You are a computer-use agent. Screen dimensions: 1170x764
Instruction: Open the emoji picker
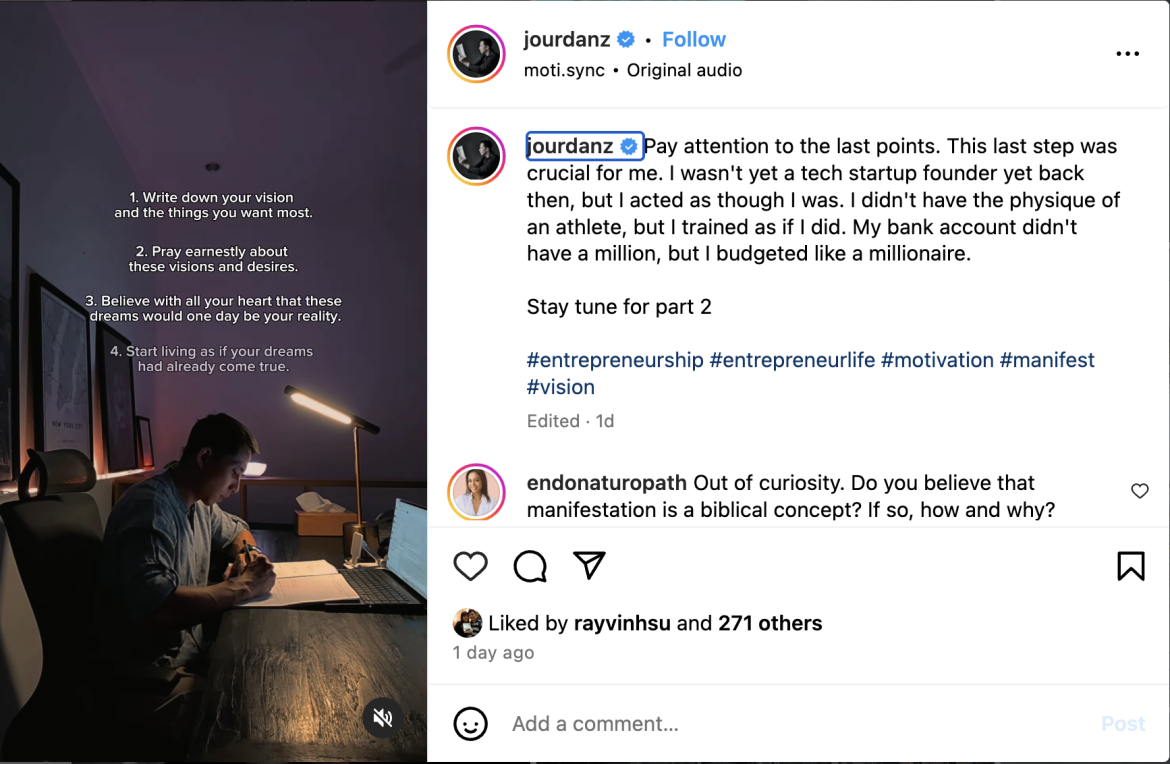470,723
